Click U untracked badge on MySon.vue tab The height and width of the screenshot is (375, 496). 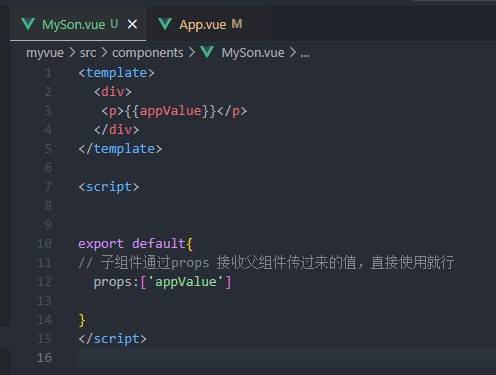click(x=114, y=24)
